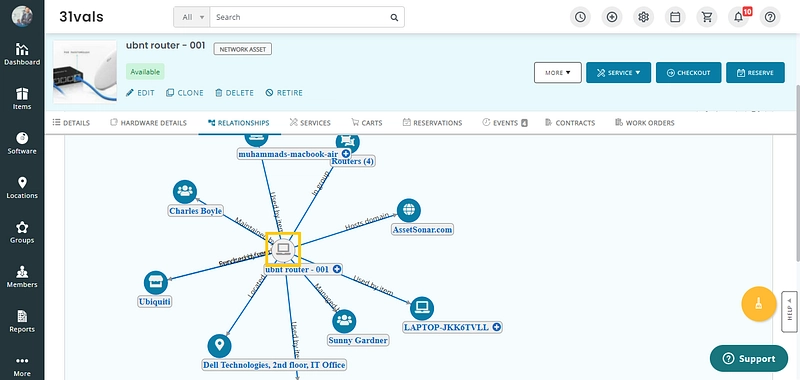The image size is (800, 380).
Task: Show More sidebar options
Action: (22, 366)
